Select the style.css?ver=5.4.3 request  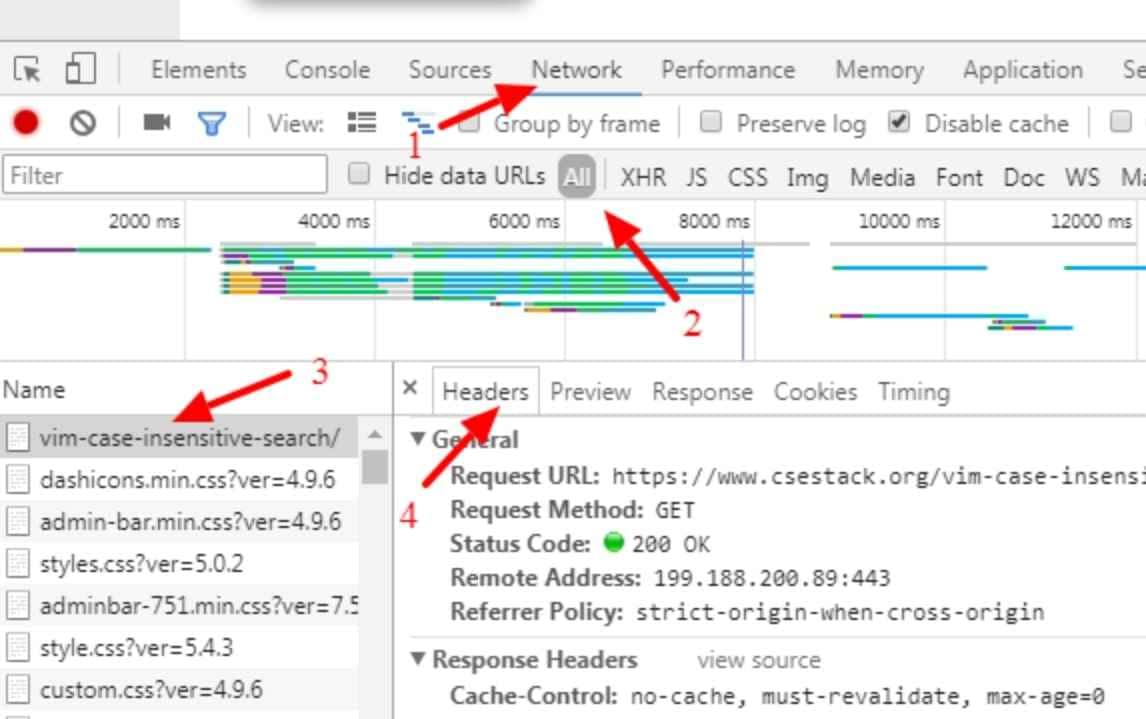click(x=136, y=647)
